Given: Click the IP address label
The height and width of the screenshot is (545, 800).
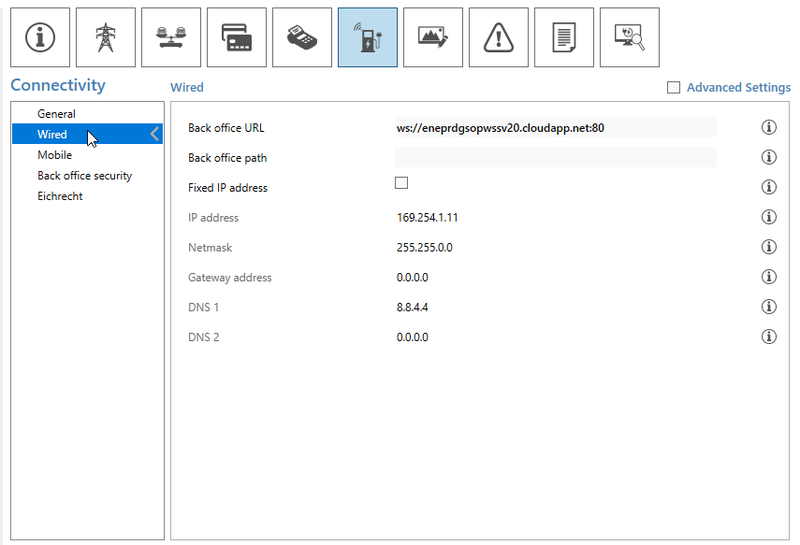Looking at the screenshot, I should coord(213,217).
